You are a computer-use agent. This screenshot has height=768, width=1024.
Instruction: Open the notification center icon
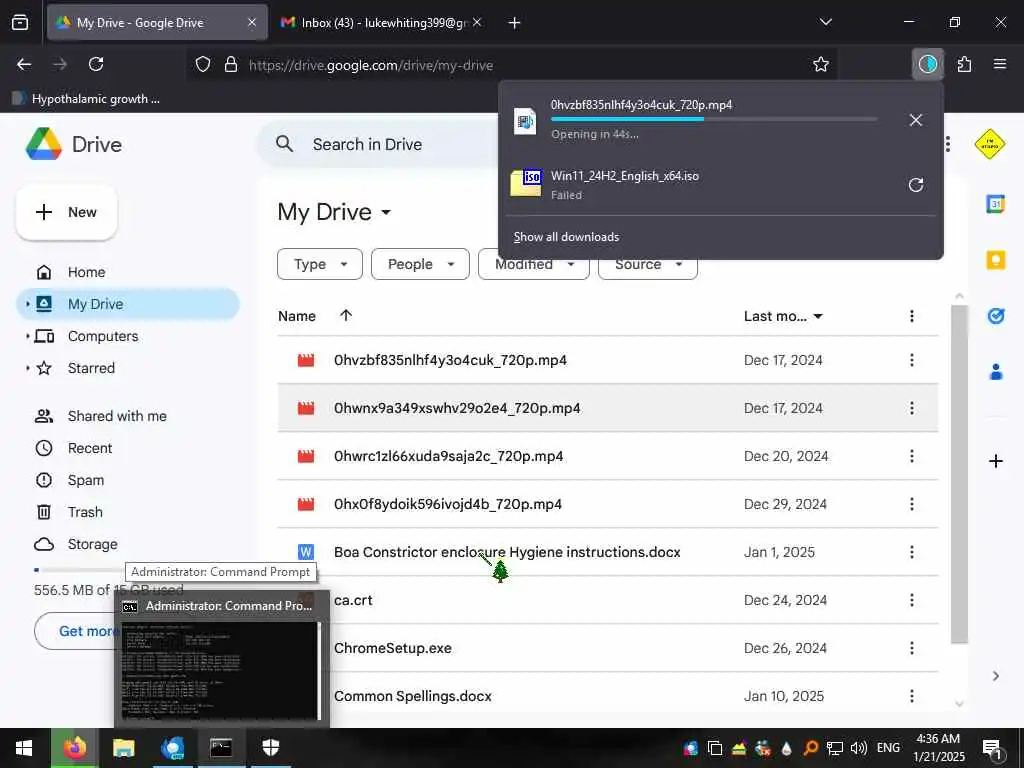pos(992,748)
